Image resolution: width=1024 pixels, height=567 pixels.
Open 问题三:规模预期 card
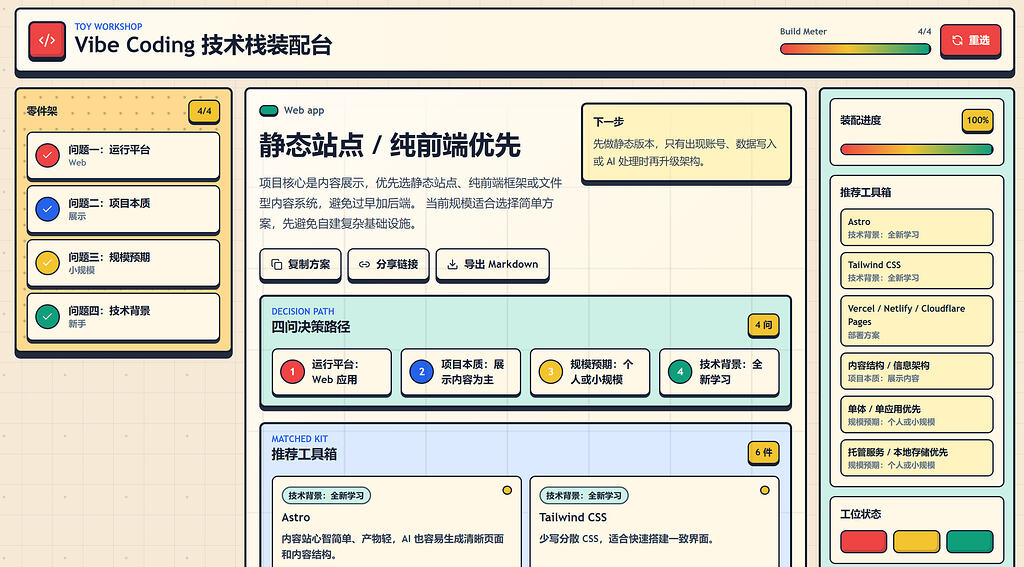point(123,263)
